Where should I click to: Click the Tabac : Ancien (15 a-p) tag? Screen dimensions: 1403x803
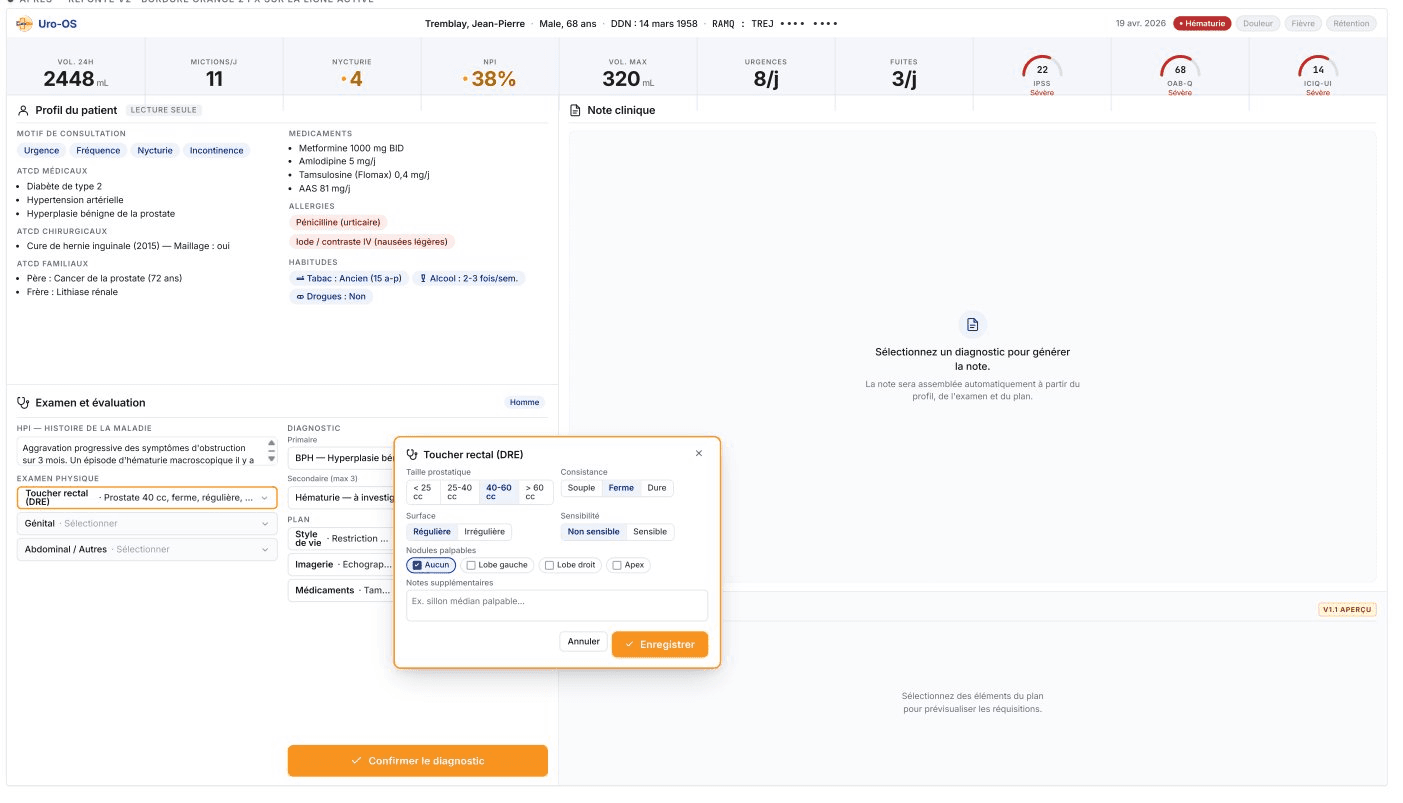point(347,278)
